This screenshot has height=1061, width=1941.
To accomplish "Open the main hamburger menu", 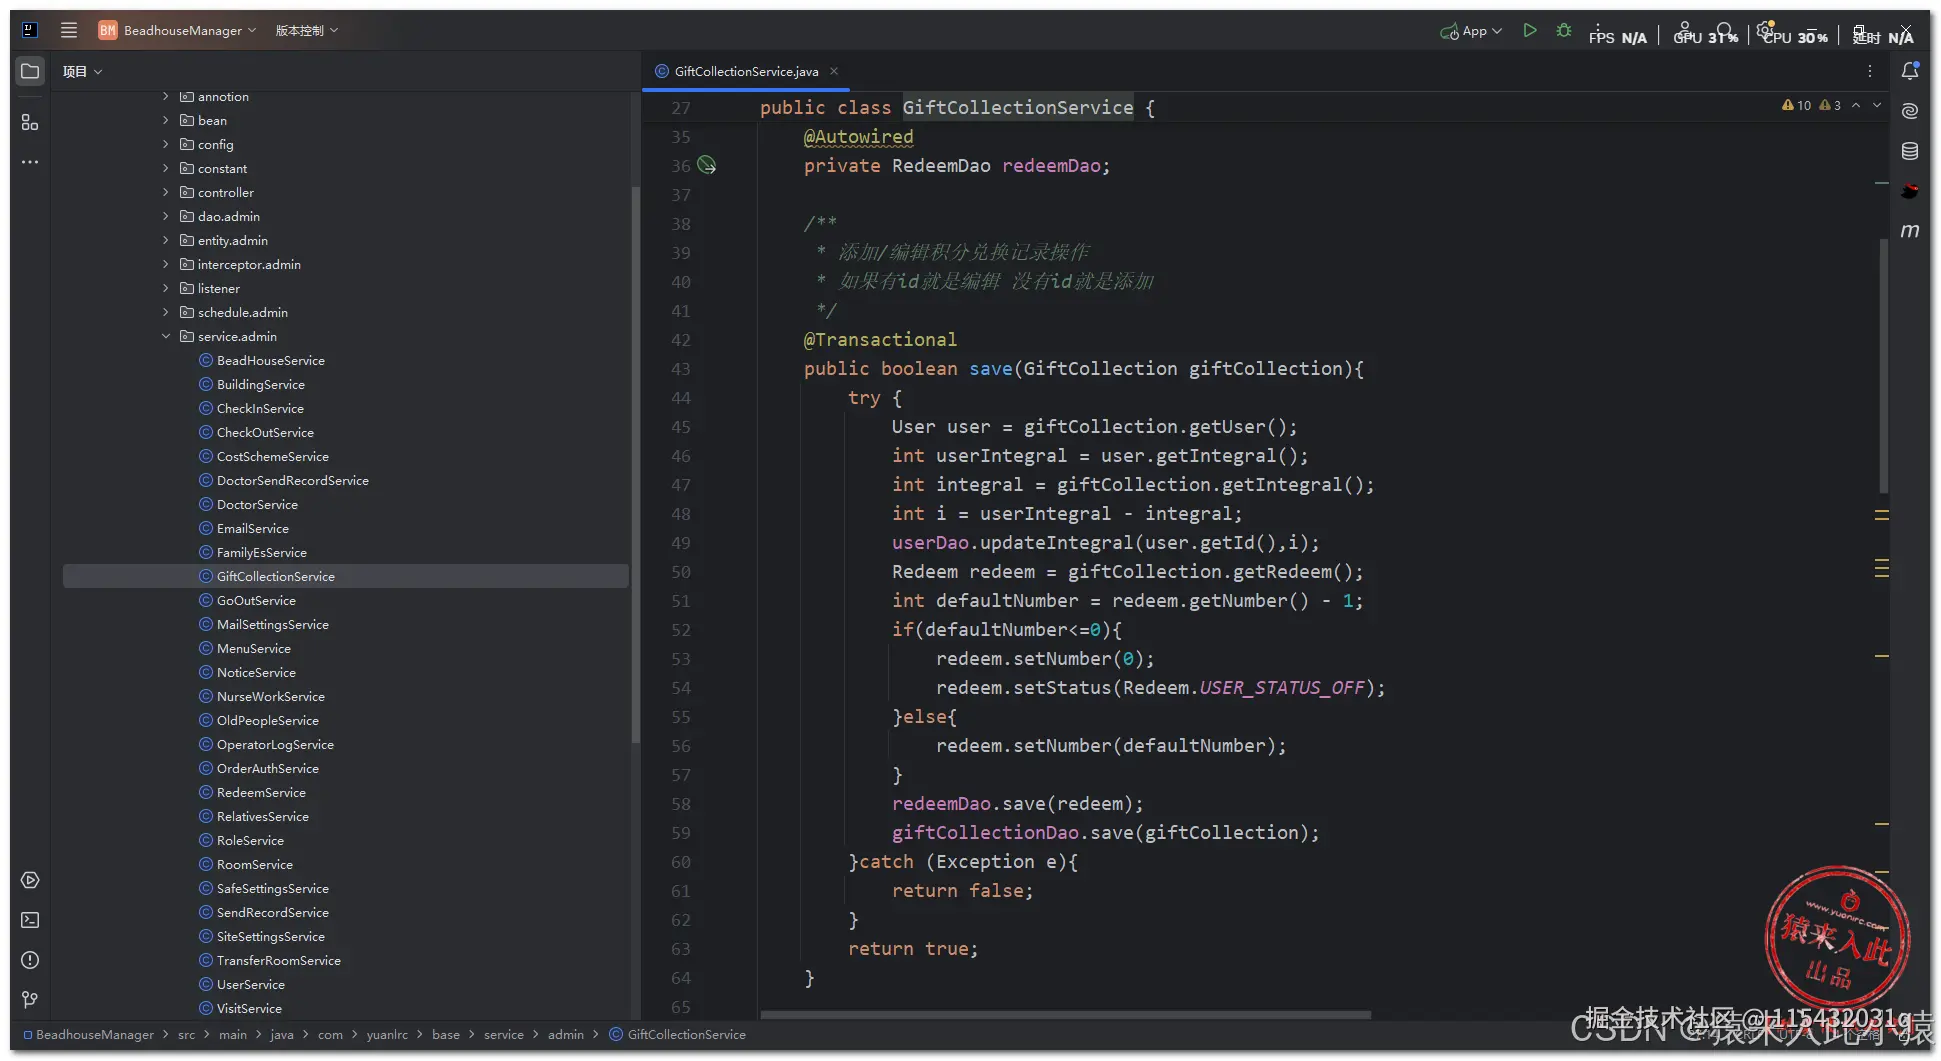I will 69,30.
